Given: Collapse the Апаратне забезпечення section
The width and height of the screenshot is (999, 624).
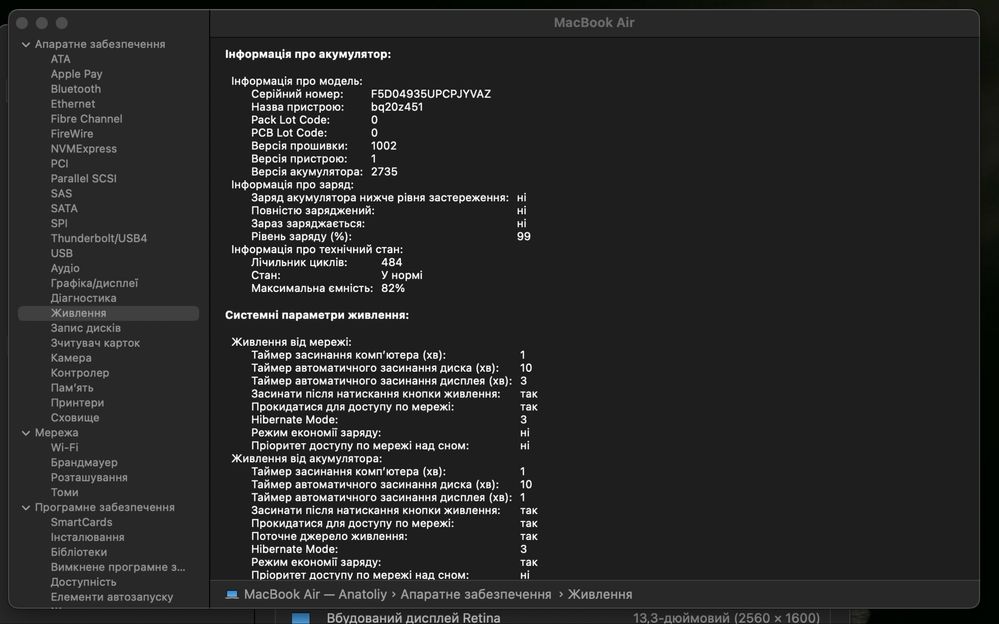Looking at the screenshot, I should tap(26, 45).
